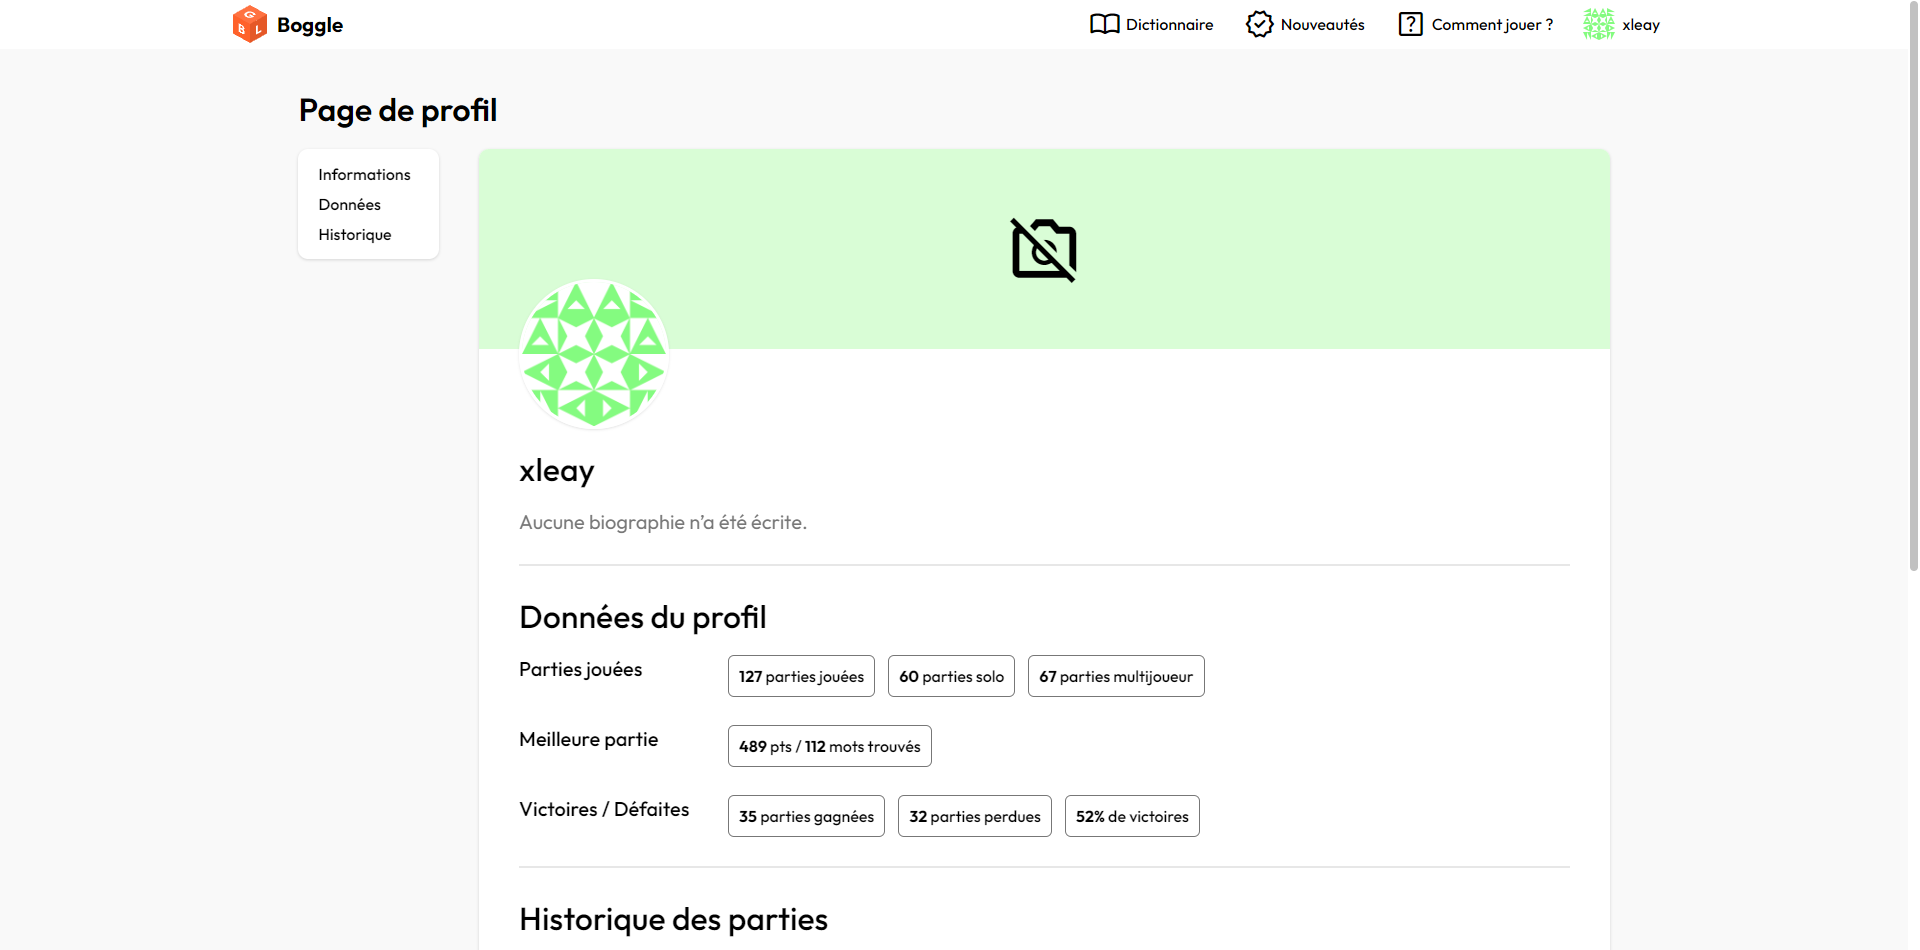
Task: Select the 60 parties solo badge
Action: click(x=951, y=677)
